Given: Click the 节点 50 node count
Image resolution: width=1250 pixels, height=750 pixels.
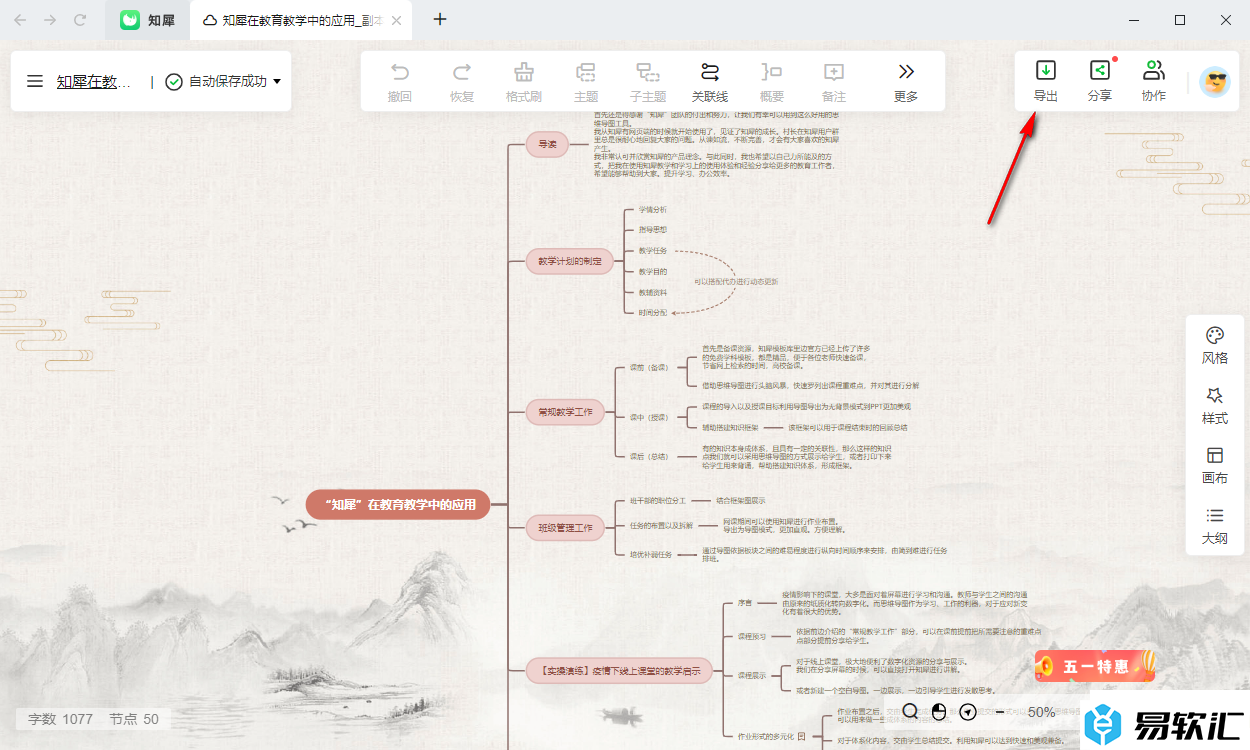Looking at the screenshot, I should [x=134, y=719].
